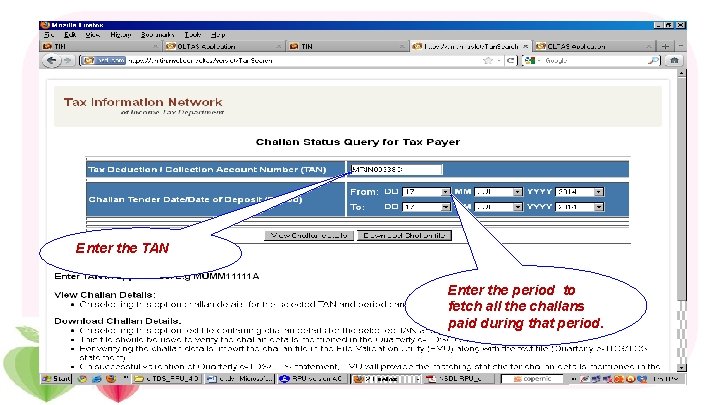Image resolution: width=720 pixels, height=405 pixels.
Task: Click the Start button on the taskbar
Action: (x=56, y=379)
